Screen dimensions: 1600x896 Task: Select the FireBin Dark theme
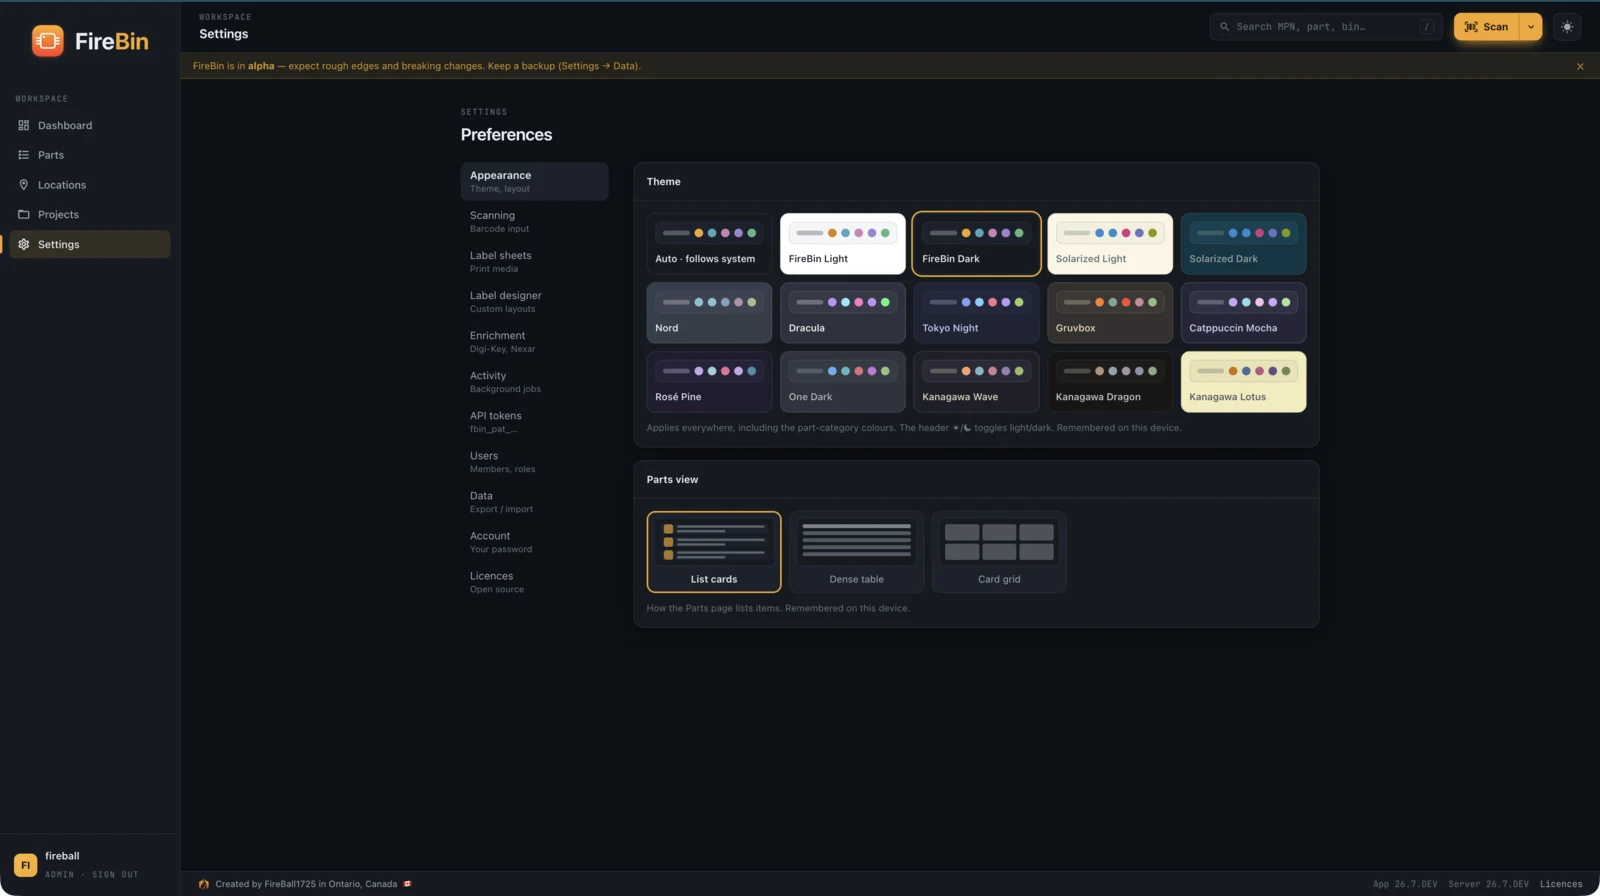(976, 244)
